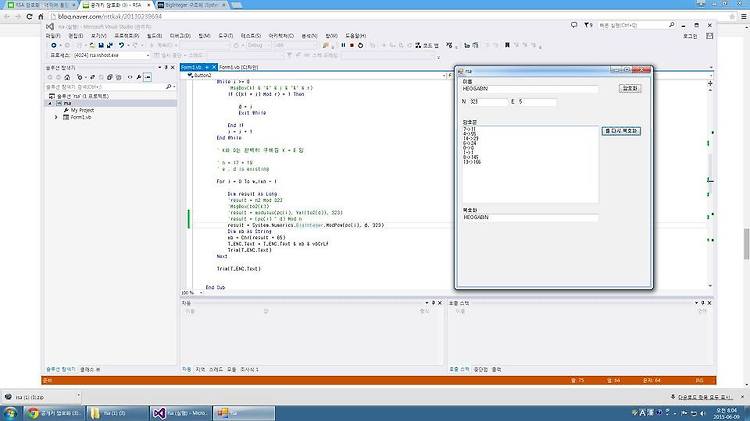This screenshot has height=421, width=750.
Task: Switch to the Class View tab at the bottom
Action: click(x=90, y=369)
